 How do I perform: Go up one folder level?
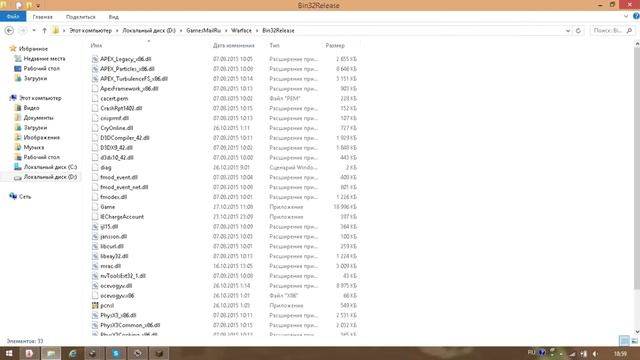[44, 31]
